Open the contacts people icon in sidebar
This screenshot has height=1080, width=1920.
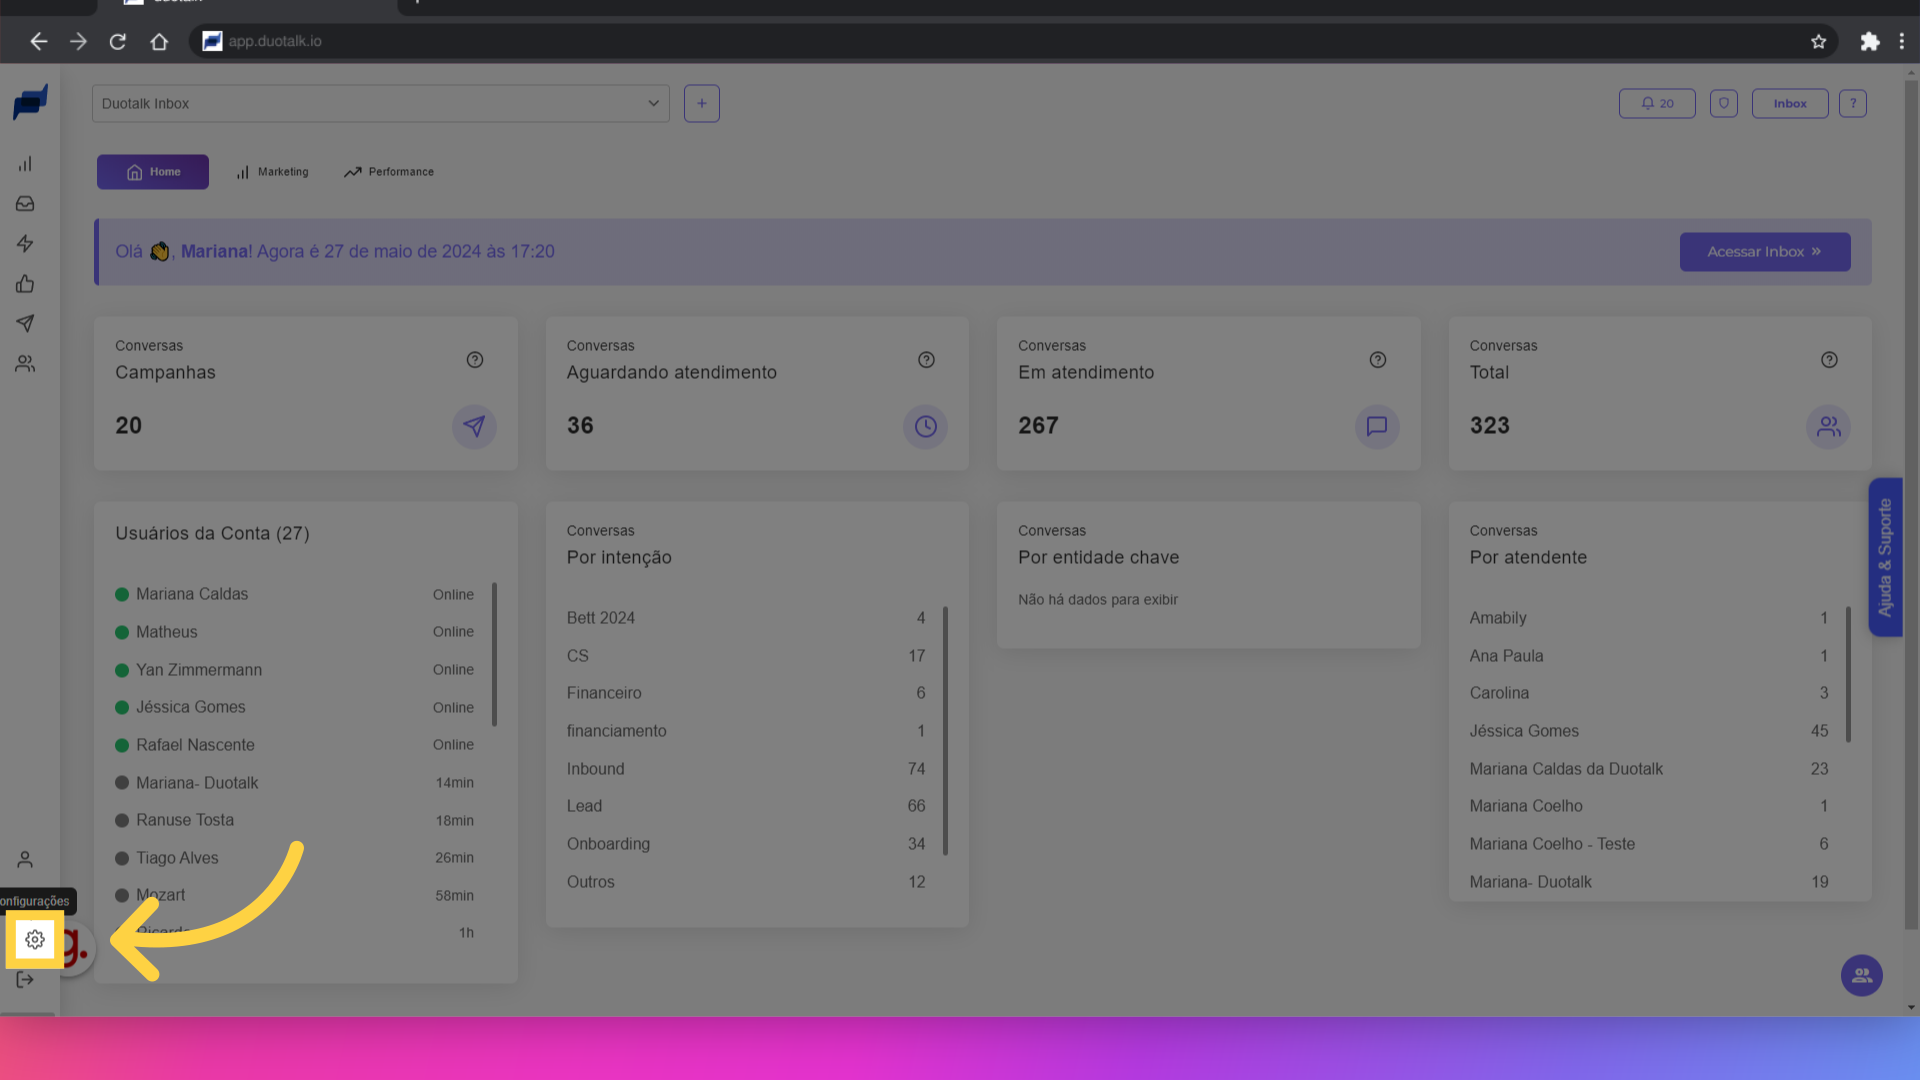tap(25, 364)
